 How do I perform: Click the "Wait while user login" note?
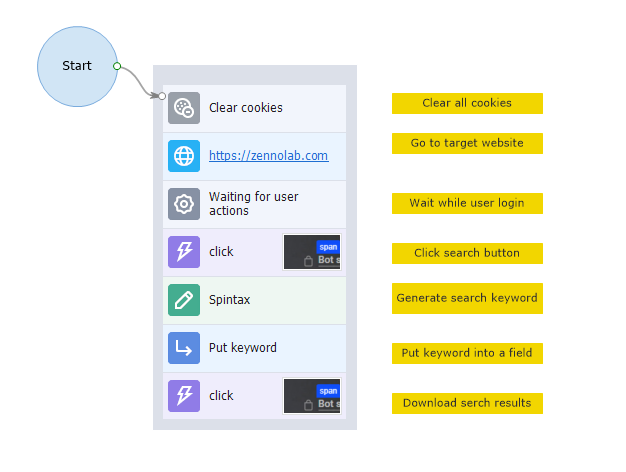click(x=467, y=203)
